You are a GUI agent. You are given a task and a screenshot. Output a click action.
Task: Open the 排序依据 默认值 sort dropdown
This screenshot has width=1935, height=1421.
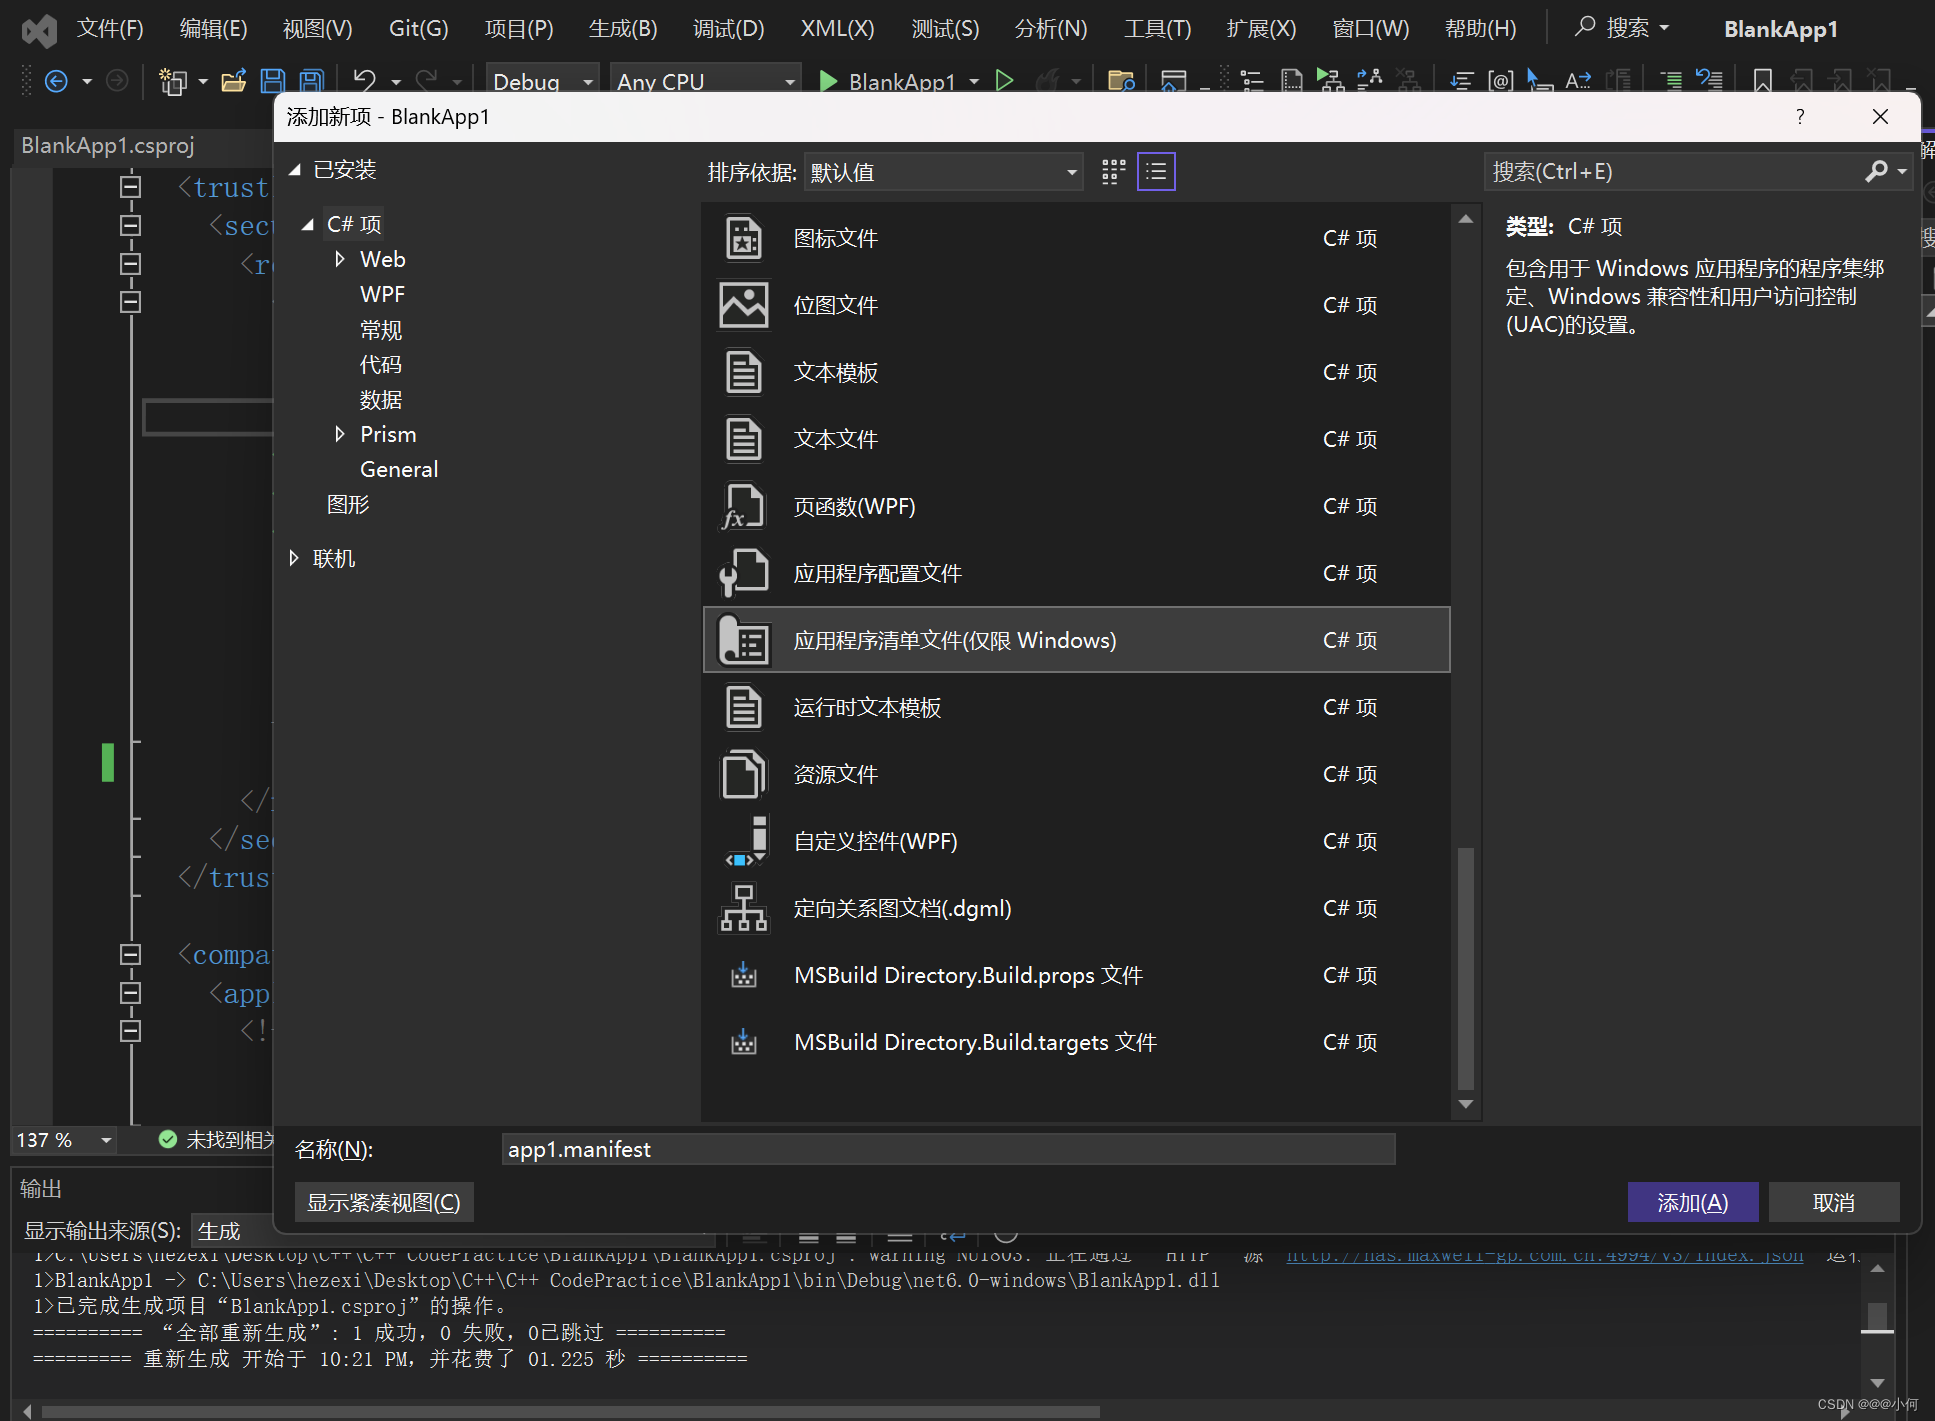[x=944, y=172]
